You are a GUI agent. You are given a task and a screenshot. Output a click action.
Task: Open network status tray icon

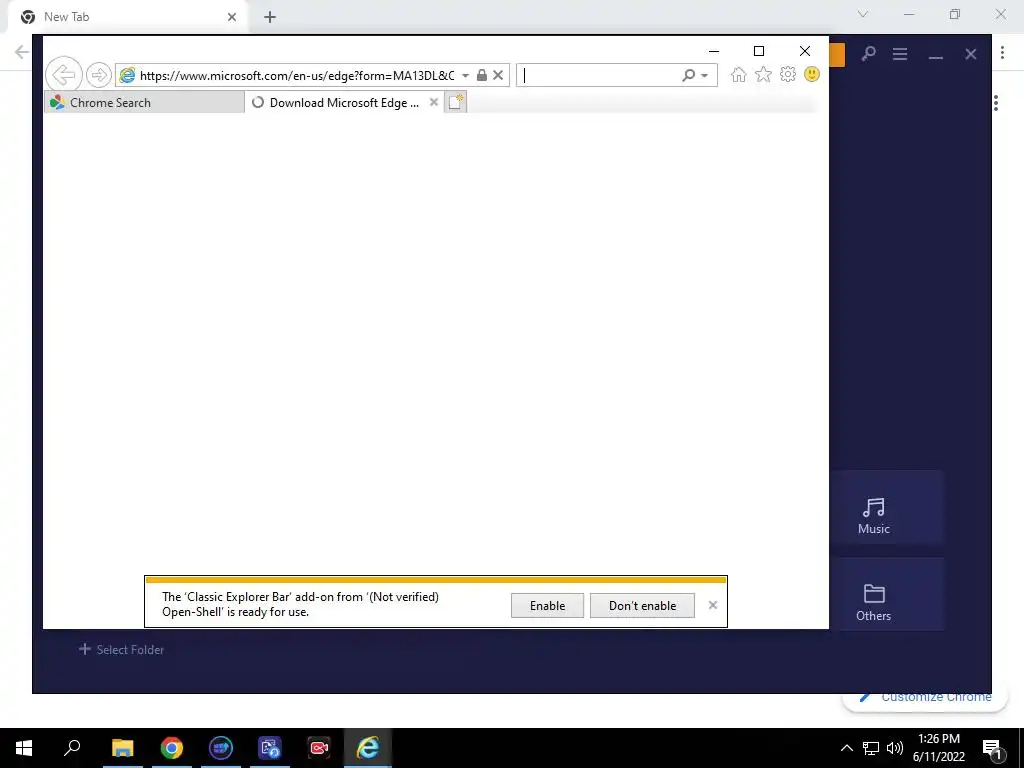871,748
